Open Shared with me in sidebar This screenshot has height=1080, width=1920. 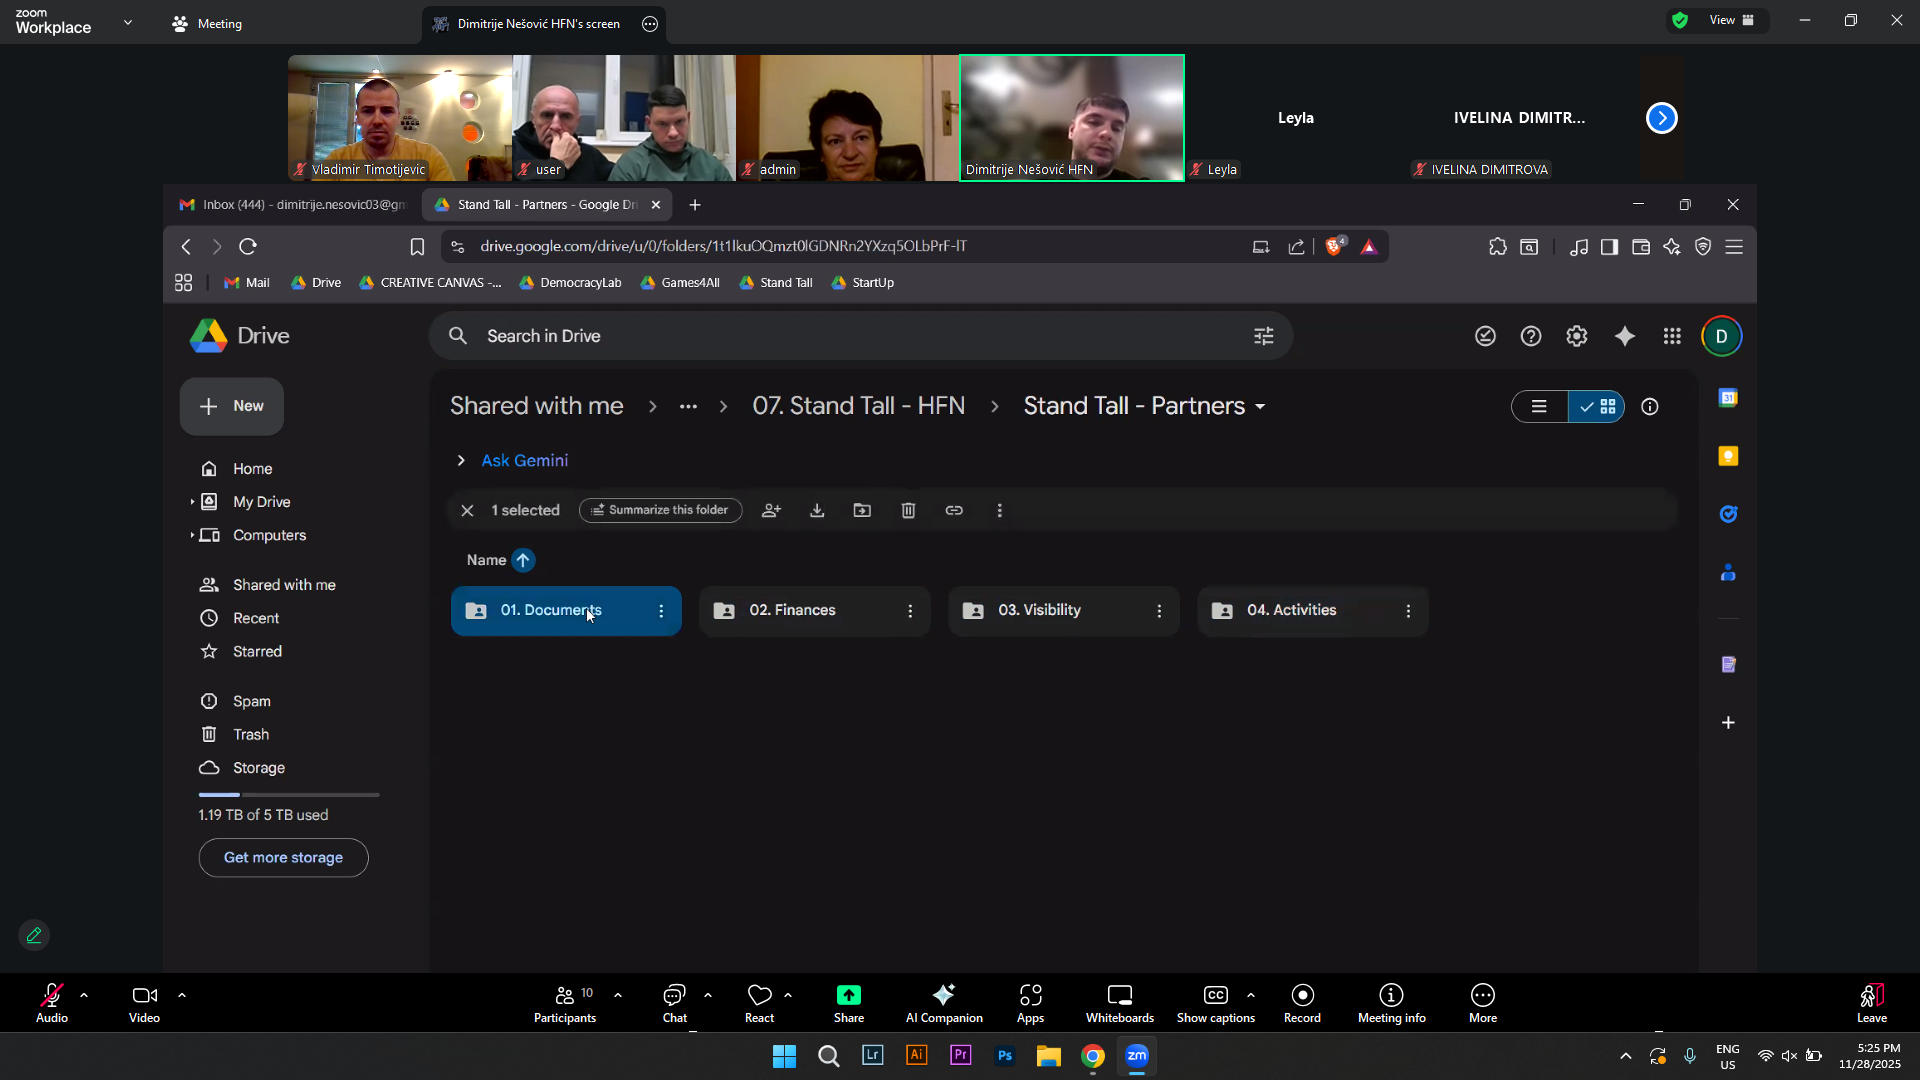coord(284,585)
